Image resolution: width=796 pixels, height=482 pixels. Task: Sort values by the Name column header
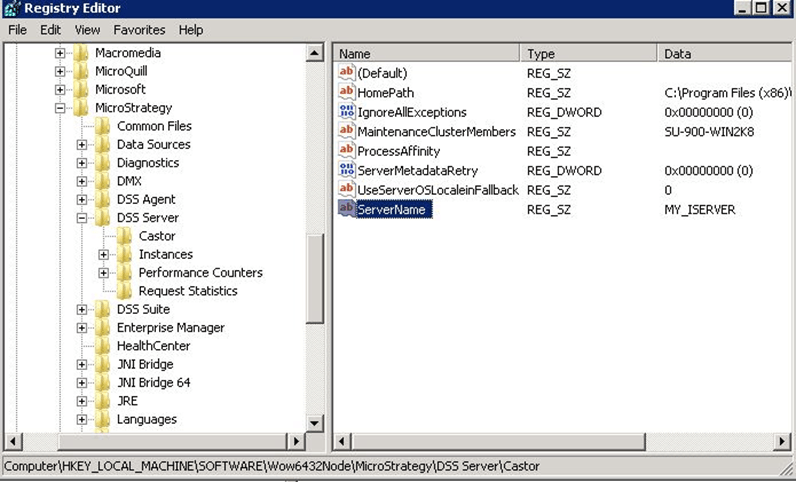click(426, 53)
